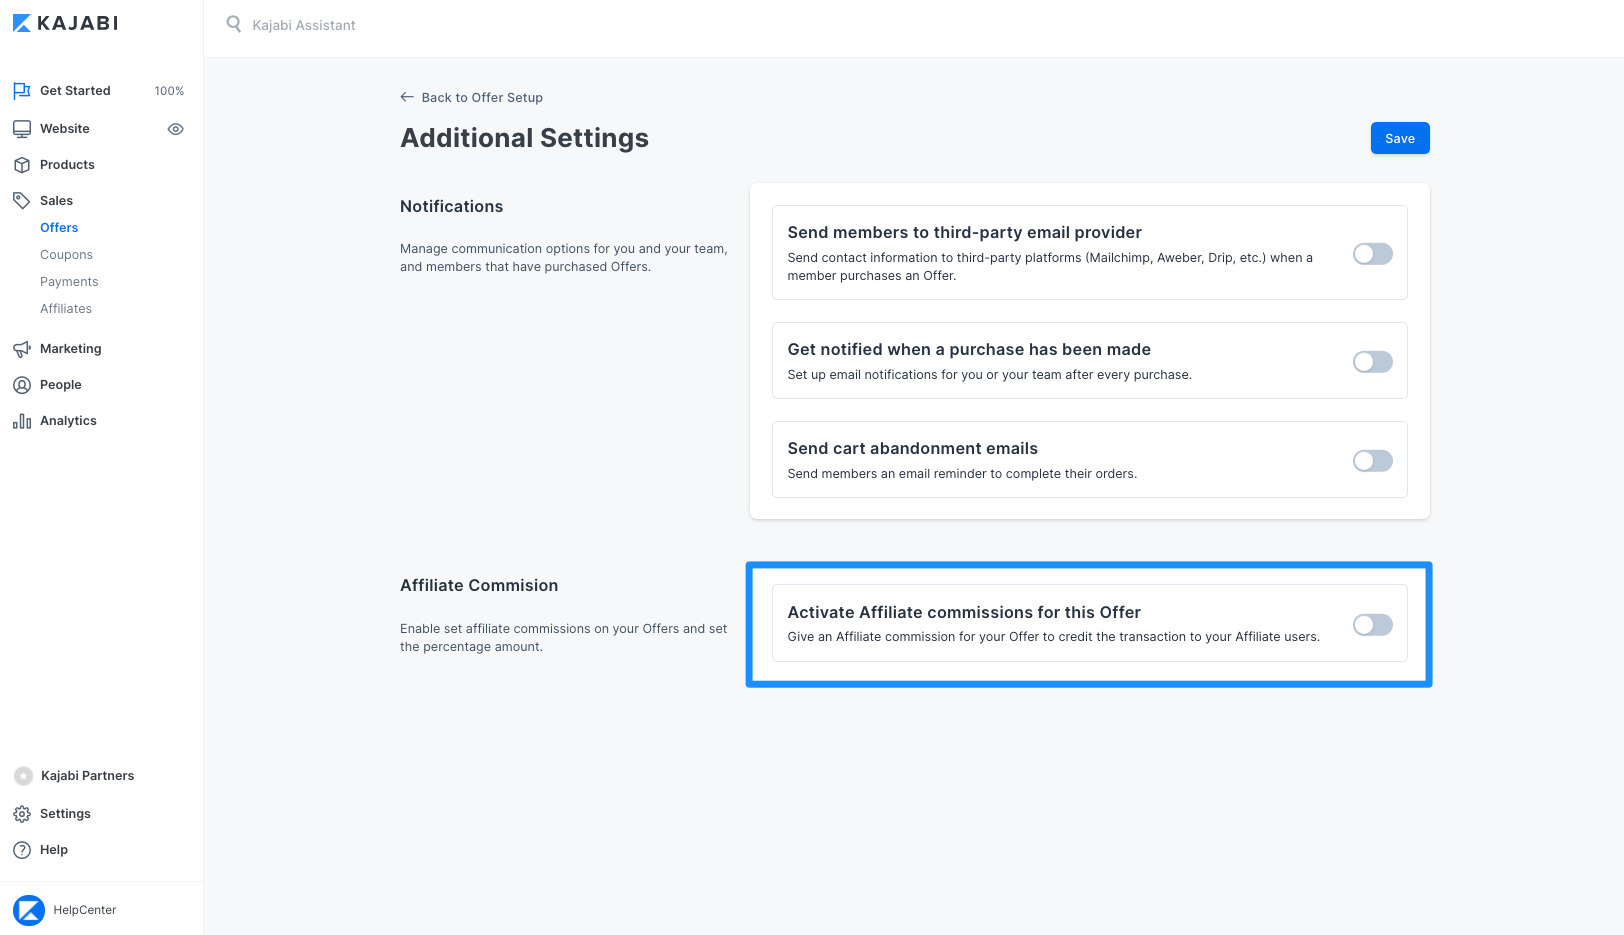Click the Analytics bar chart icon
Viewport: 1624px width, 935px height.
[22, 421]
